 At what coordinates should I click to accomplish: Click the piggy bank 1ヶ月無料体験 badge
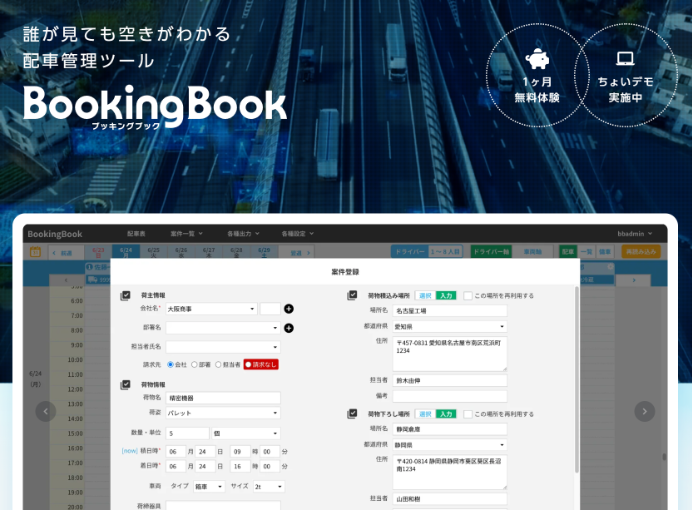coord(537,75)
